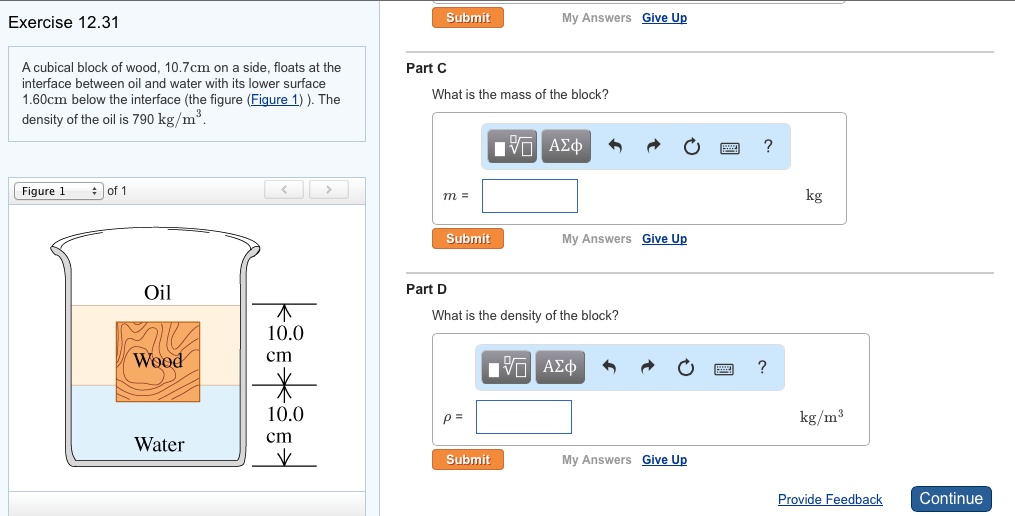Click the mass answer input field
Image resolution: width=1015 pixels, height=516 pixels.
pos(530,196)
